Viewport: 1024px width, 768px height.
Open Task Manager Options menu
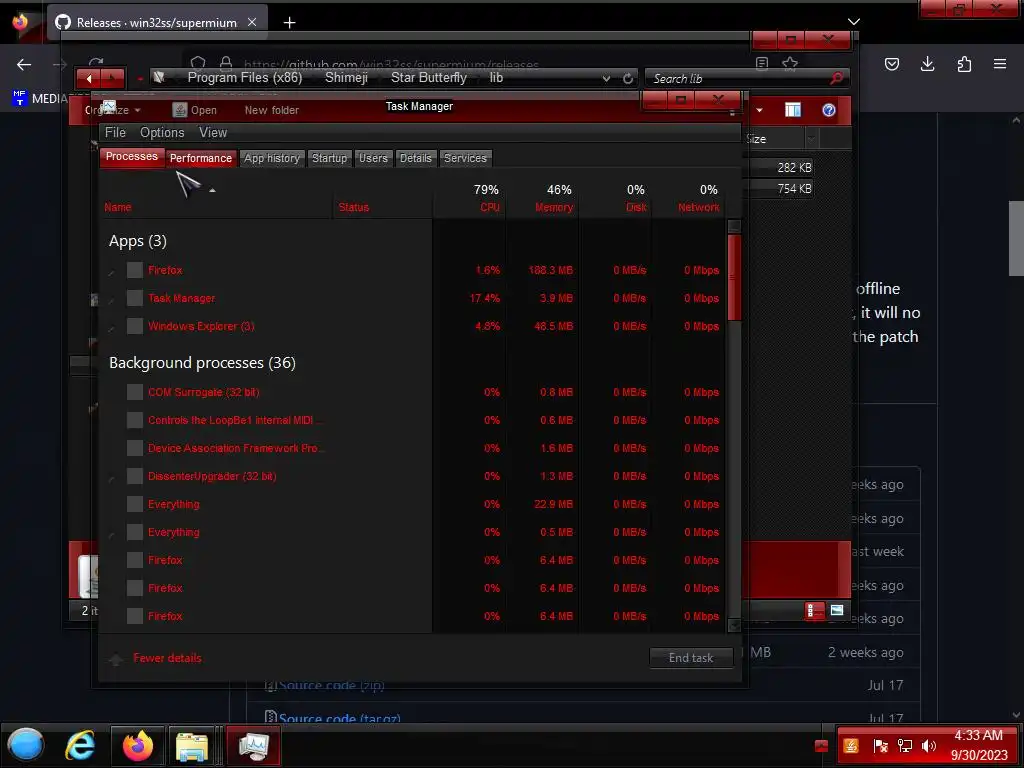click(162, 133)
